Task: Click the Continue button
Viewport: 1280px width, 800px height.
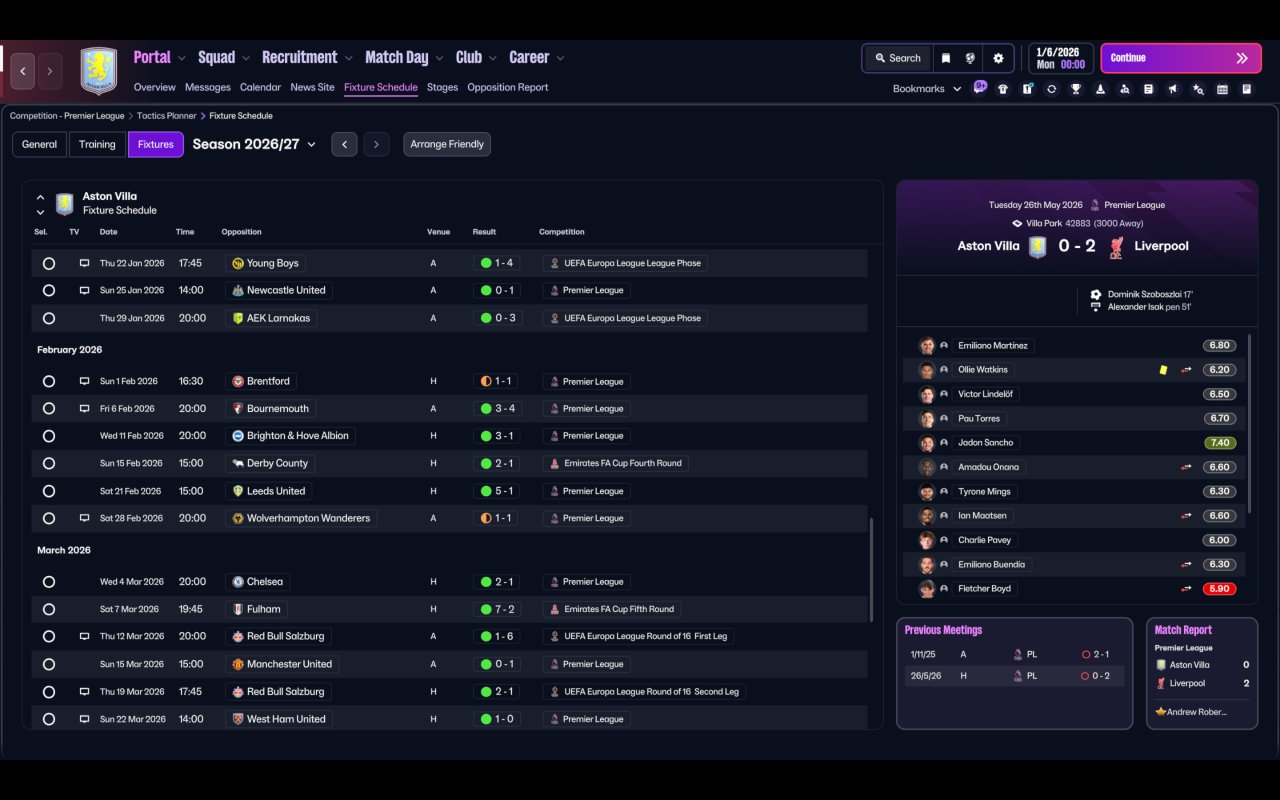Action: pyautogui.click(x=1180, y=58)
